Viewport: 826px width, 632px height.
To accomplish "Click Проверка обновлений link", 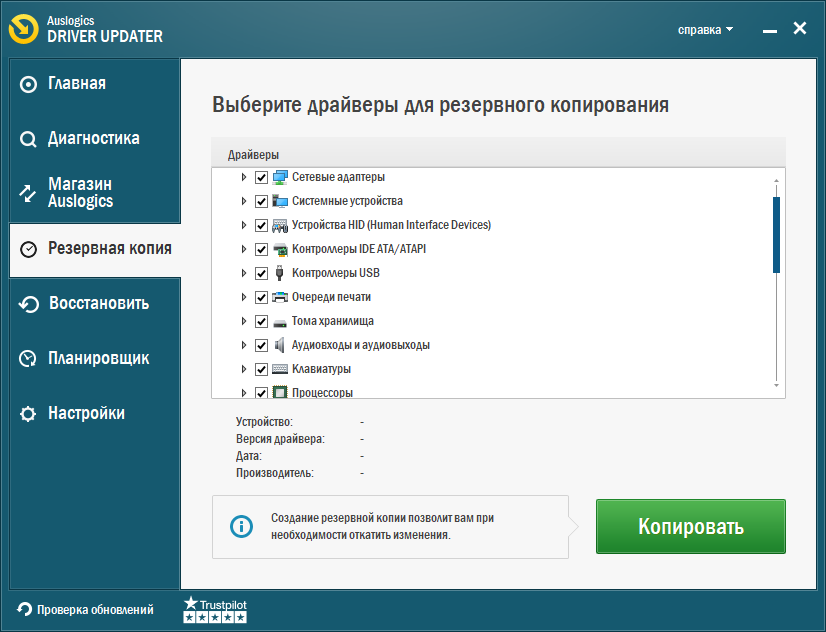I will (95, 609).
